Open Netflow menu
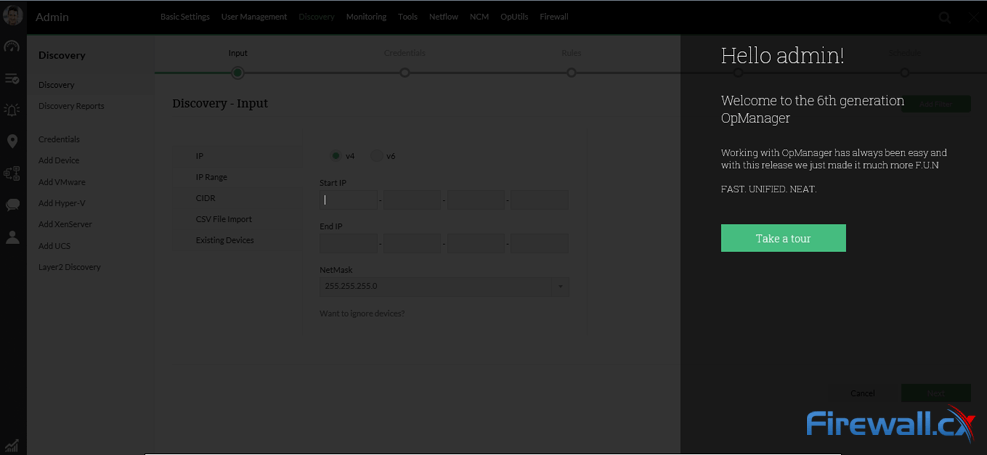The height and width of the screenshot is (455, 987). pyautogui.click(x=444, y=17)
